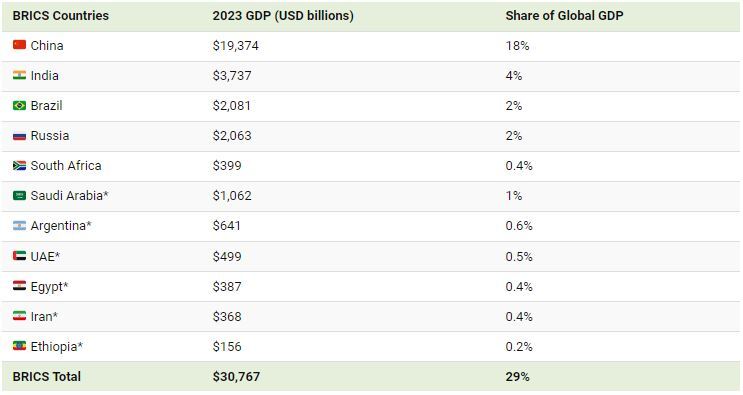Click India's 4% share cell

[514, 76]
